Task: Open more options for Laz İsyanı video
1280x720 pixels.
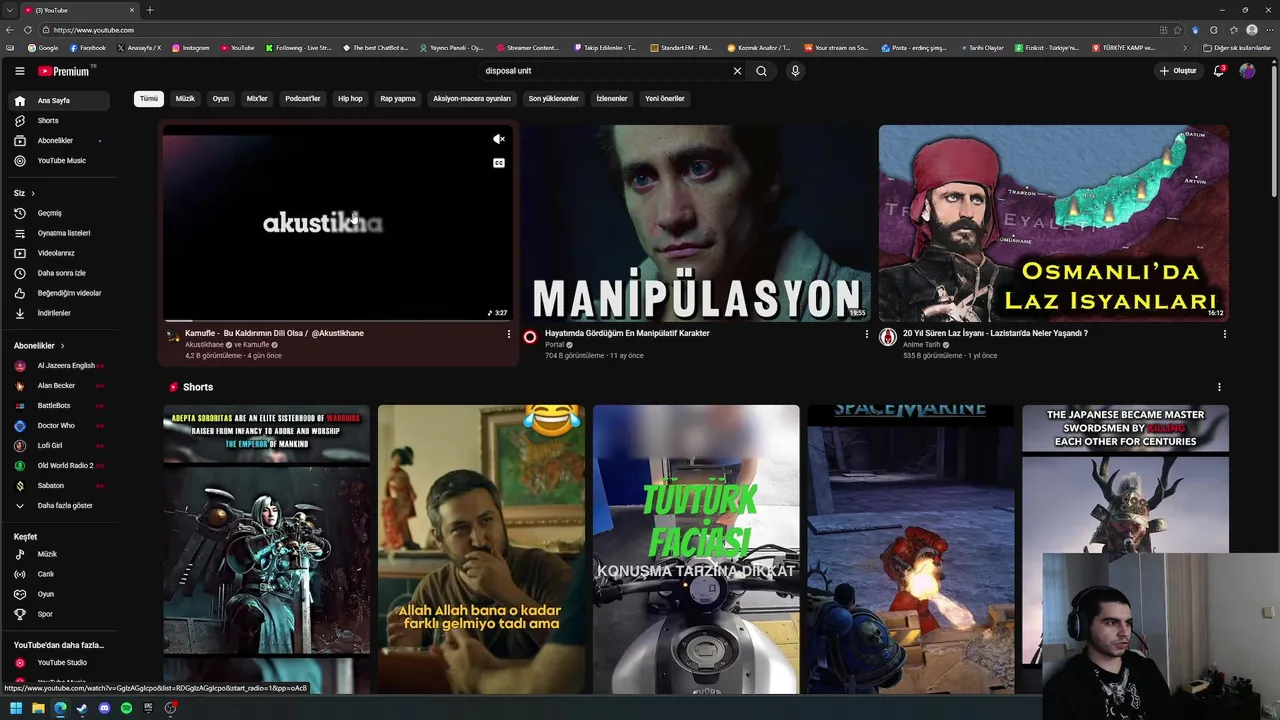Action: click(1224, 334)
